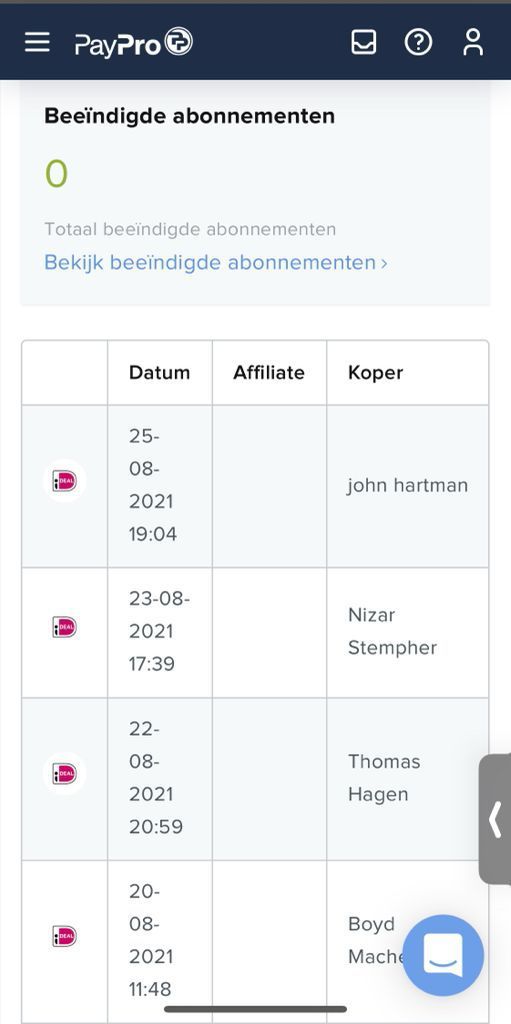
Task: Open the user account profile icon
Action: pos(472,42)
